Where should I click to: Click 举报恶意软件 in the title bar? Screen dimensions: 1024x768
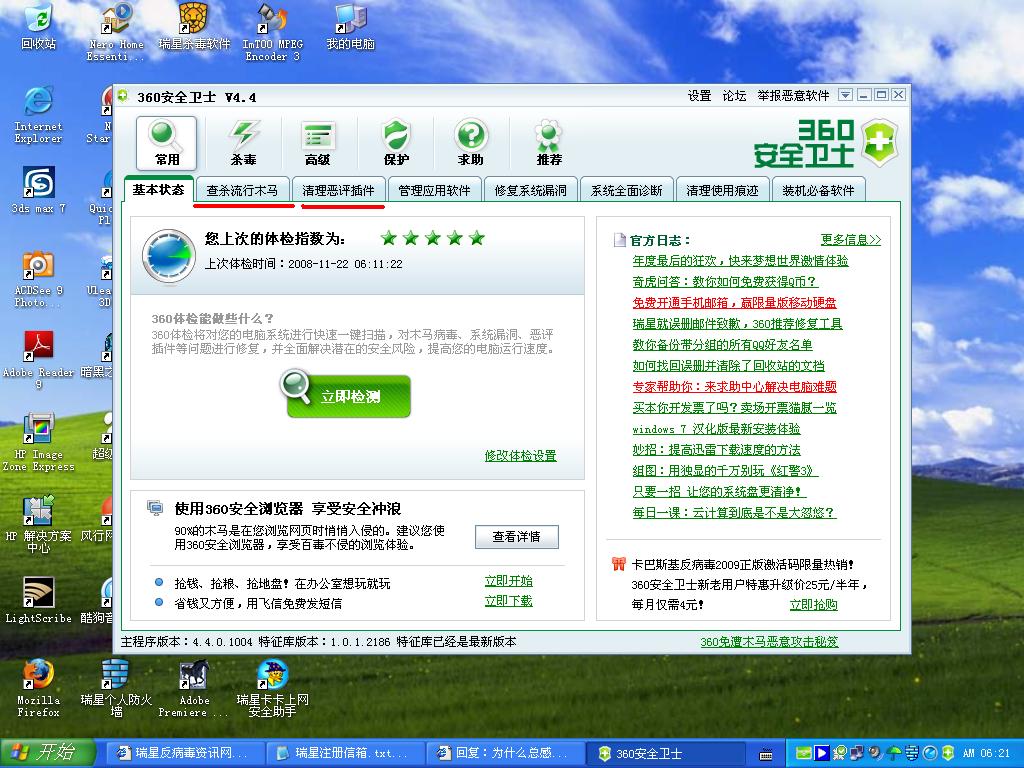(x=793, y=96)
